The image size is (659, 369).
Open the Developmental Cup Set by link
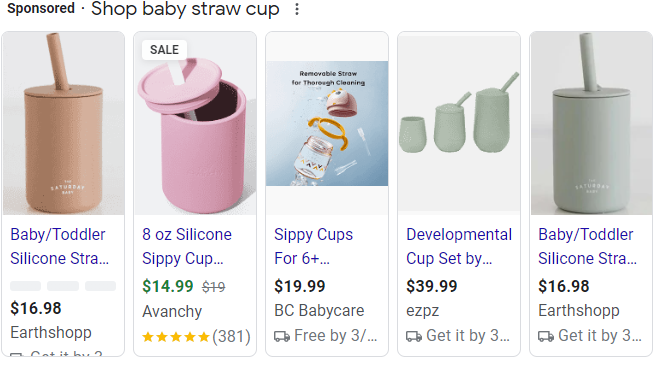[x=459, y=246]
